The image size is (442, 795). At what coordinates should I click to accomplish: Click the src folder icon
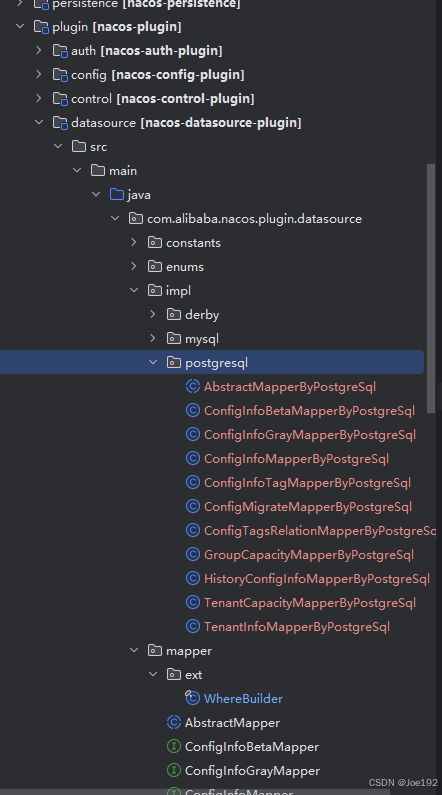pos(79,147)
